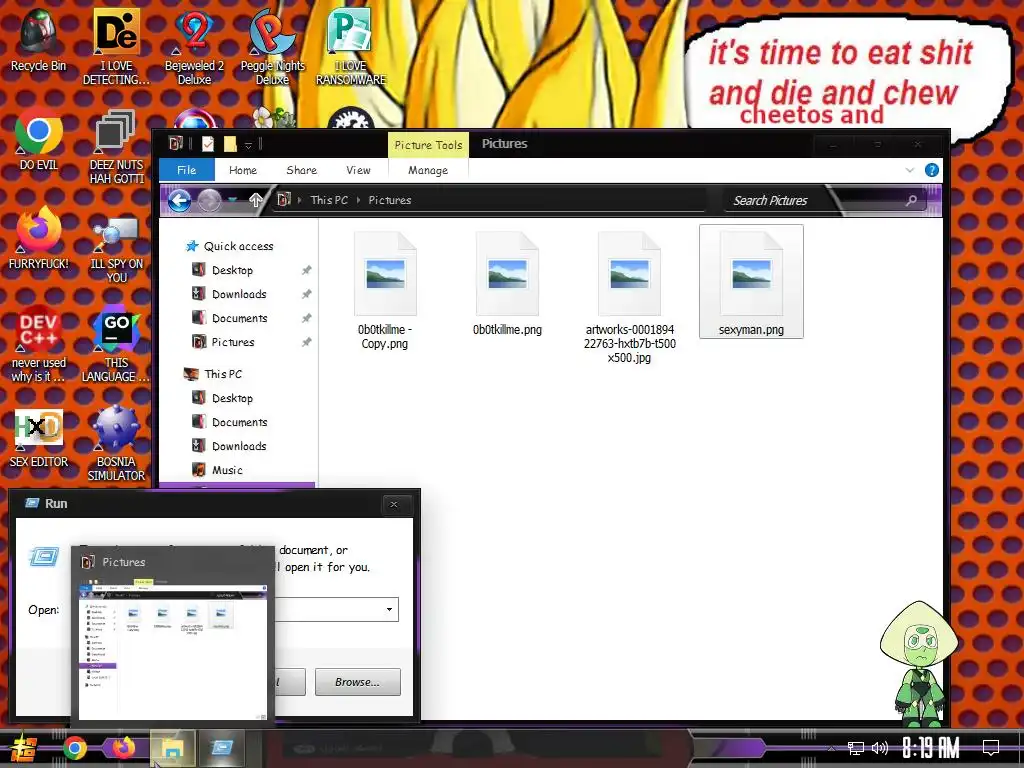
Task: Open Firefox from the taskbar
Action: click(x=123, y=748)
